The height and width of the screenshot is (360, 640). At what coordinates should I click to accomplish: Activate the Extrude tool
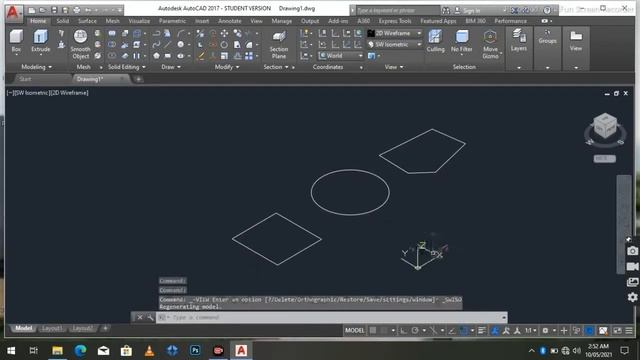click(40, 41)
